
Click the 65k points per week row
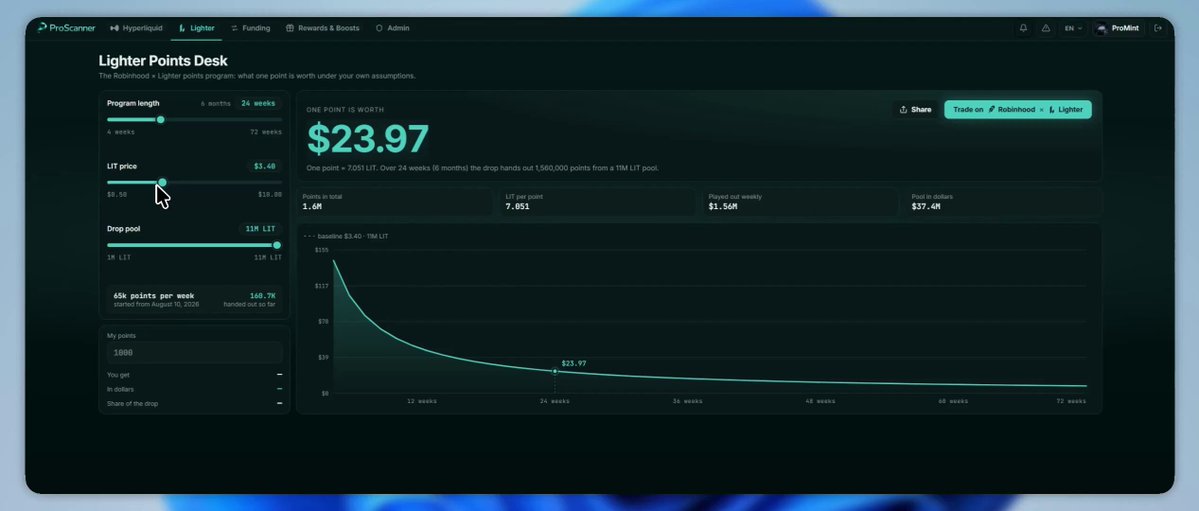[x=194, y=299]
